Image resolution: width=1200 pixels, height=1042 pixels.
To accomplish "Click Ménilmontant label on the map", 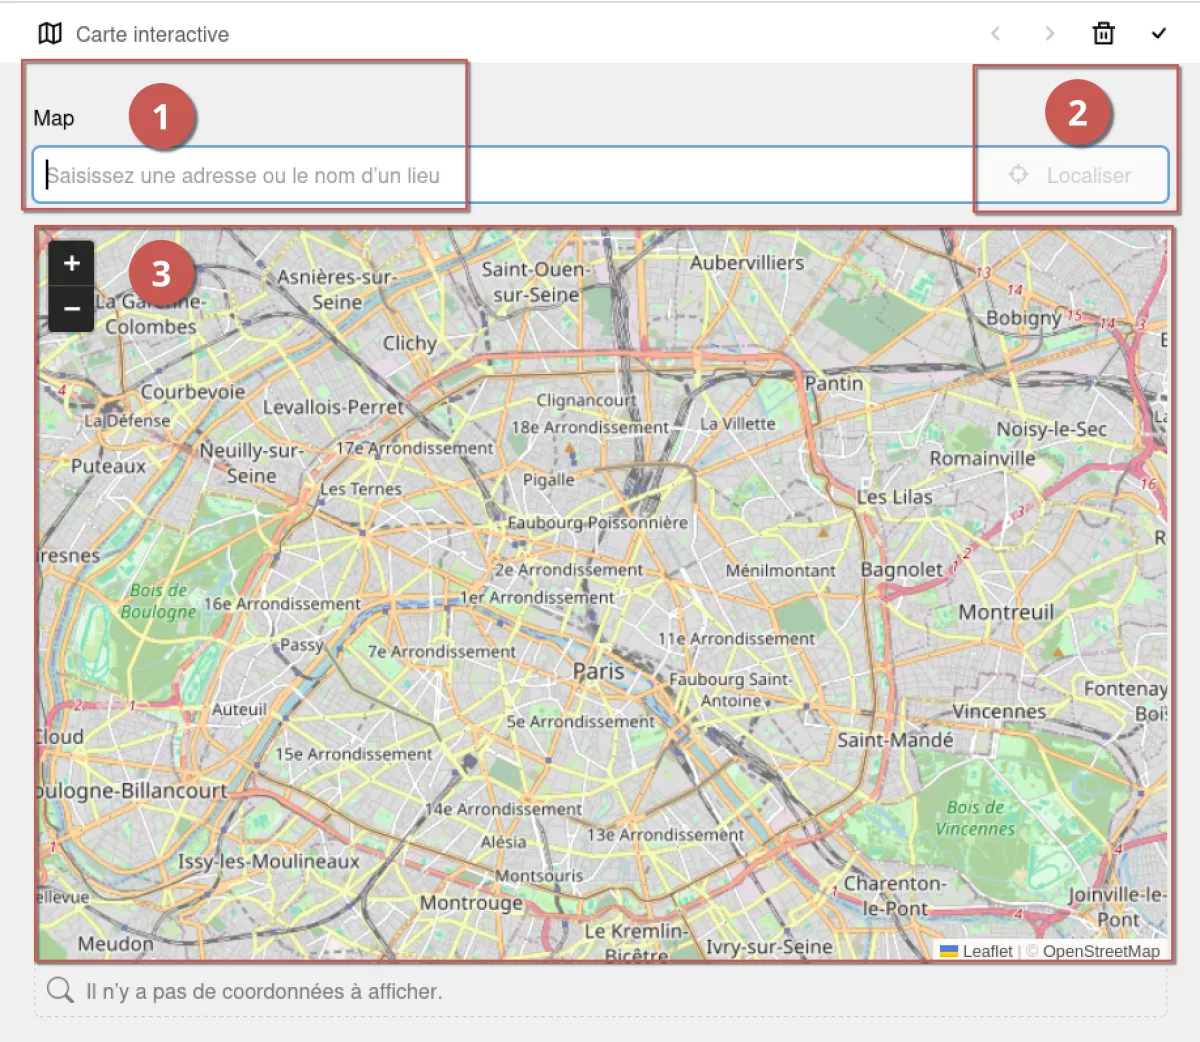I will point(780,570).
